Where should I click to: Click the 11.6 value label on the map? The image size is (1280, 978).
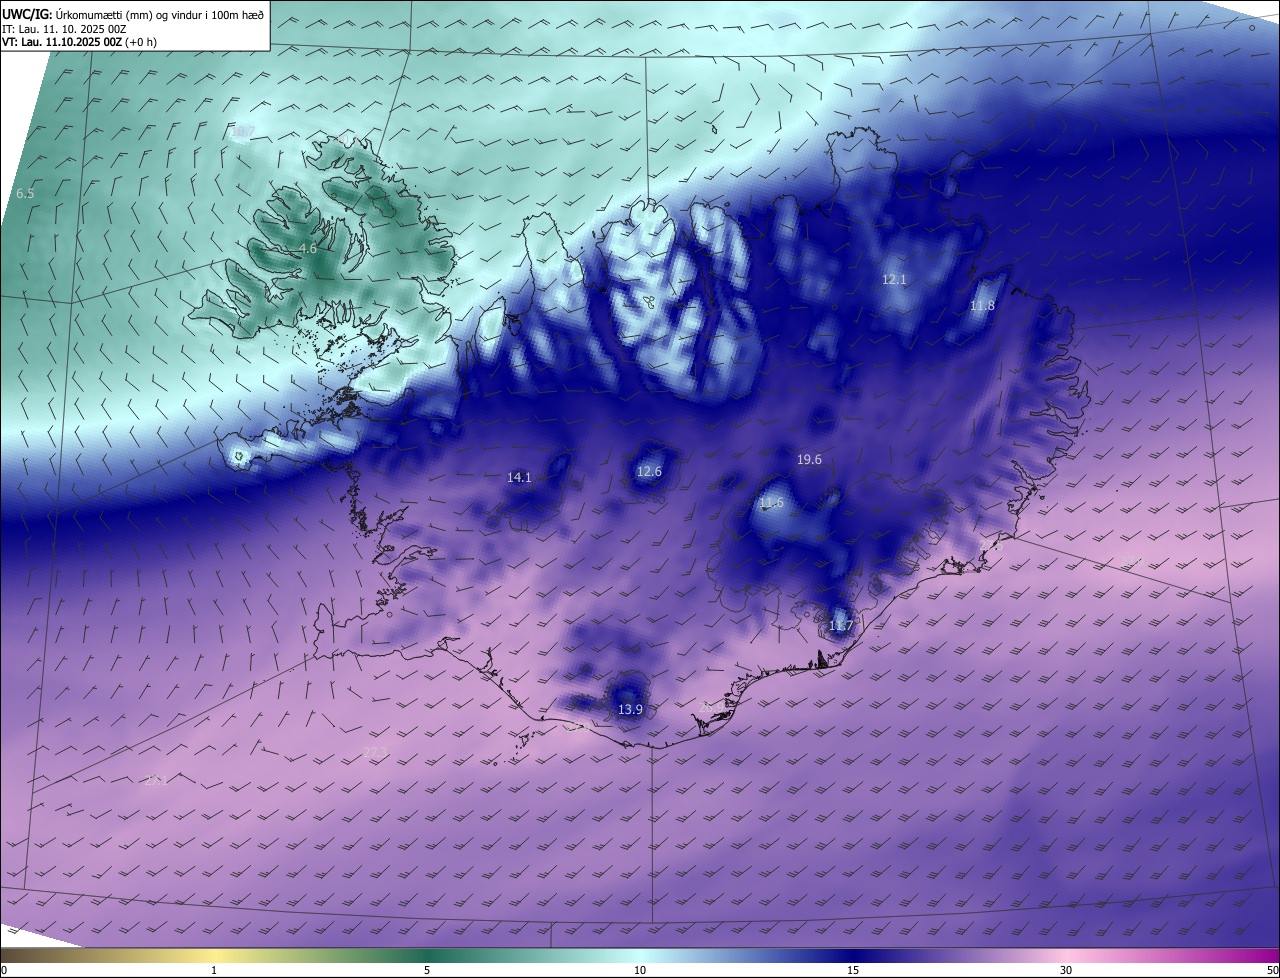pos(772,502)
